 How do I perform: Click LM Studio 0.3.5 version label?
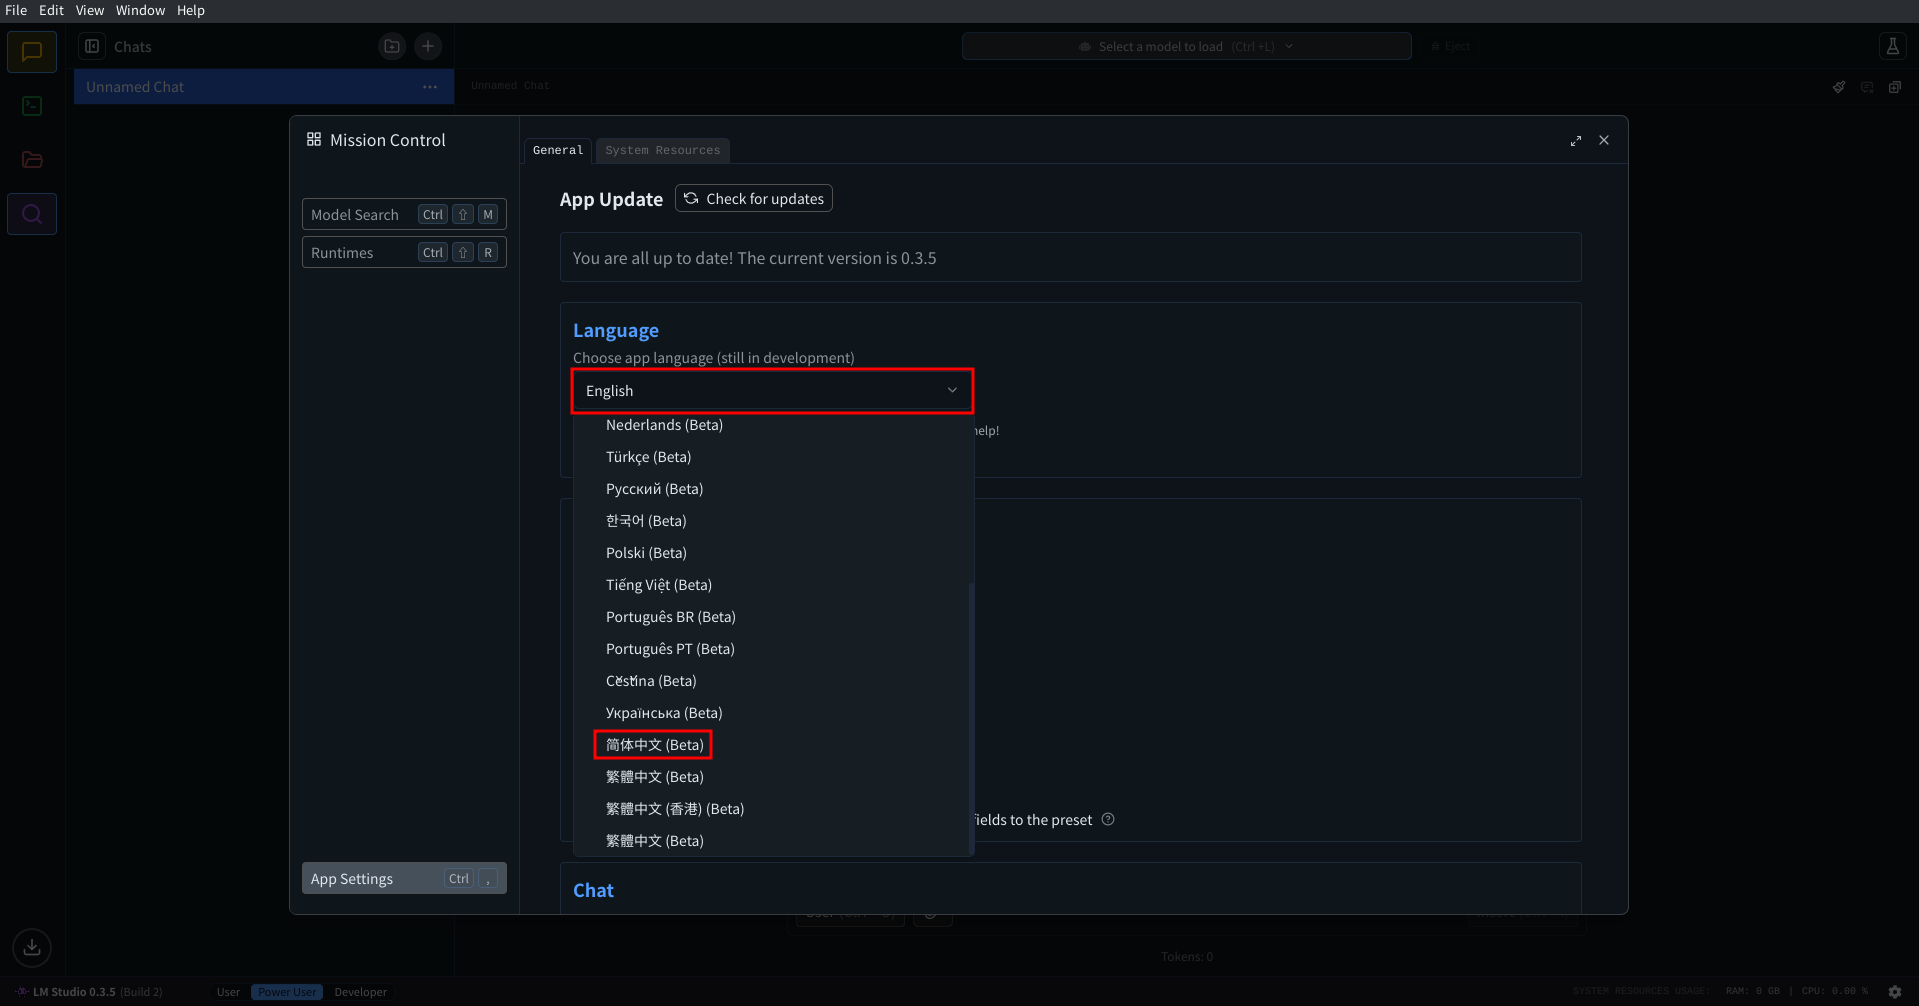point(74,992)
